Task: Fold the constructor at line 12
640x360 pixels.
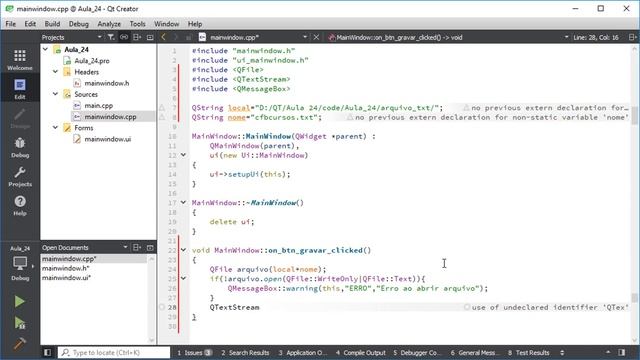Action: pos(183,155)
